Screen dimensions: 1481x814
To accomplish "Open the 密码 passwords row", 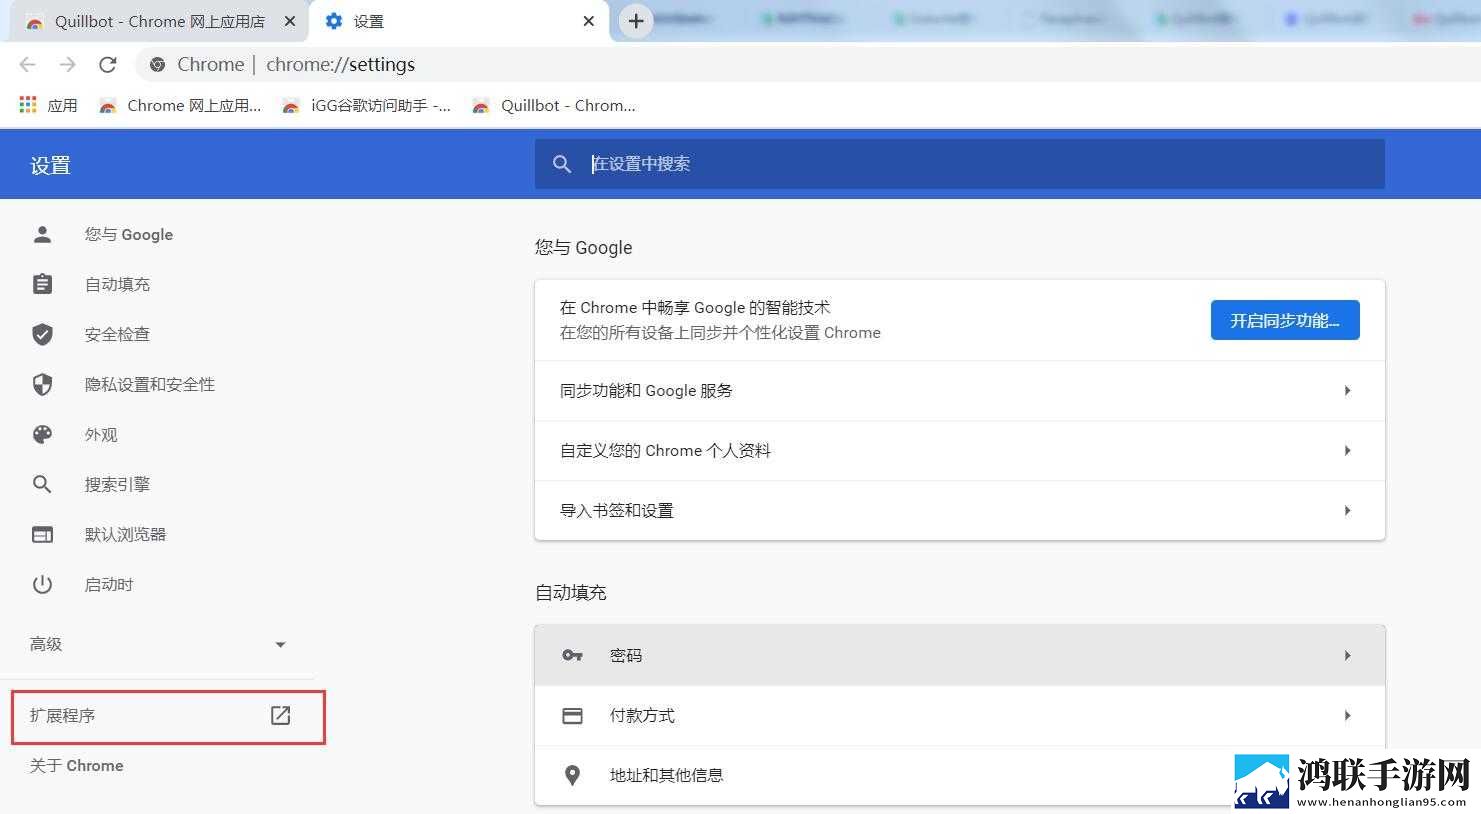I will (x=960, y=655).
